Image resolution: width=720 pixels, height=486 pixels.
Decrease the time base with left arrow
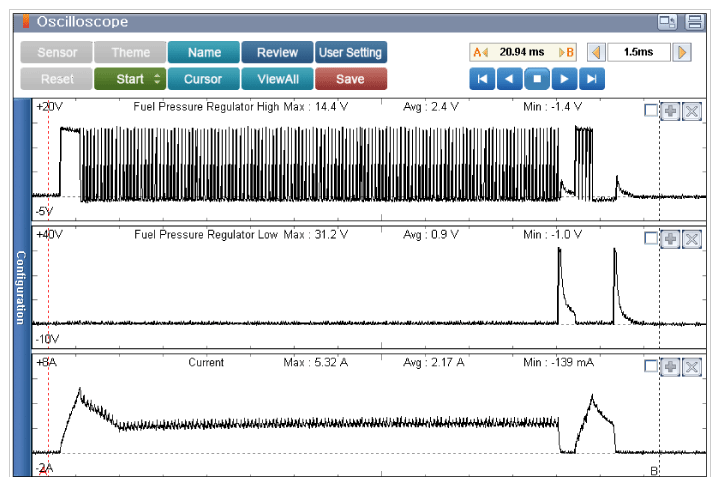pyautogui.click(x=595, y=52)
